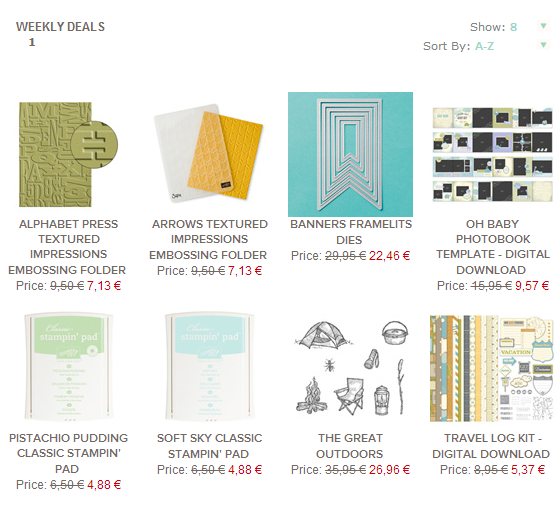Select the A-Z sort value

point(484,46)
